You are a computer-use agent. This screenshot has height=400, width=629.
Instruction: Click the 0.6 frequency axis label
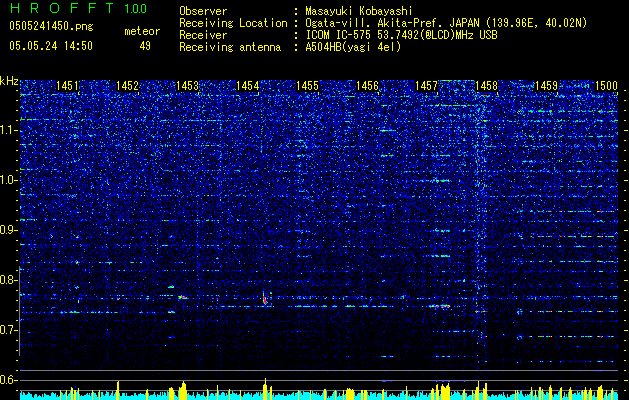pos(9,380)
